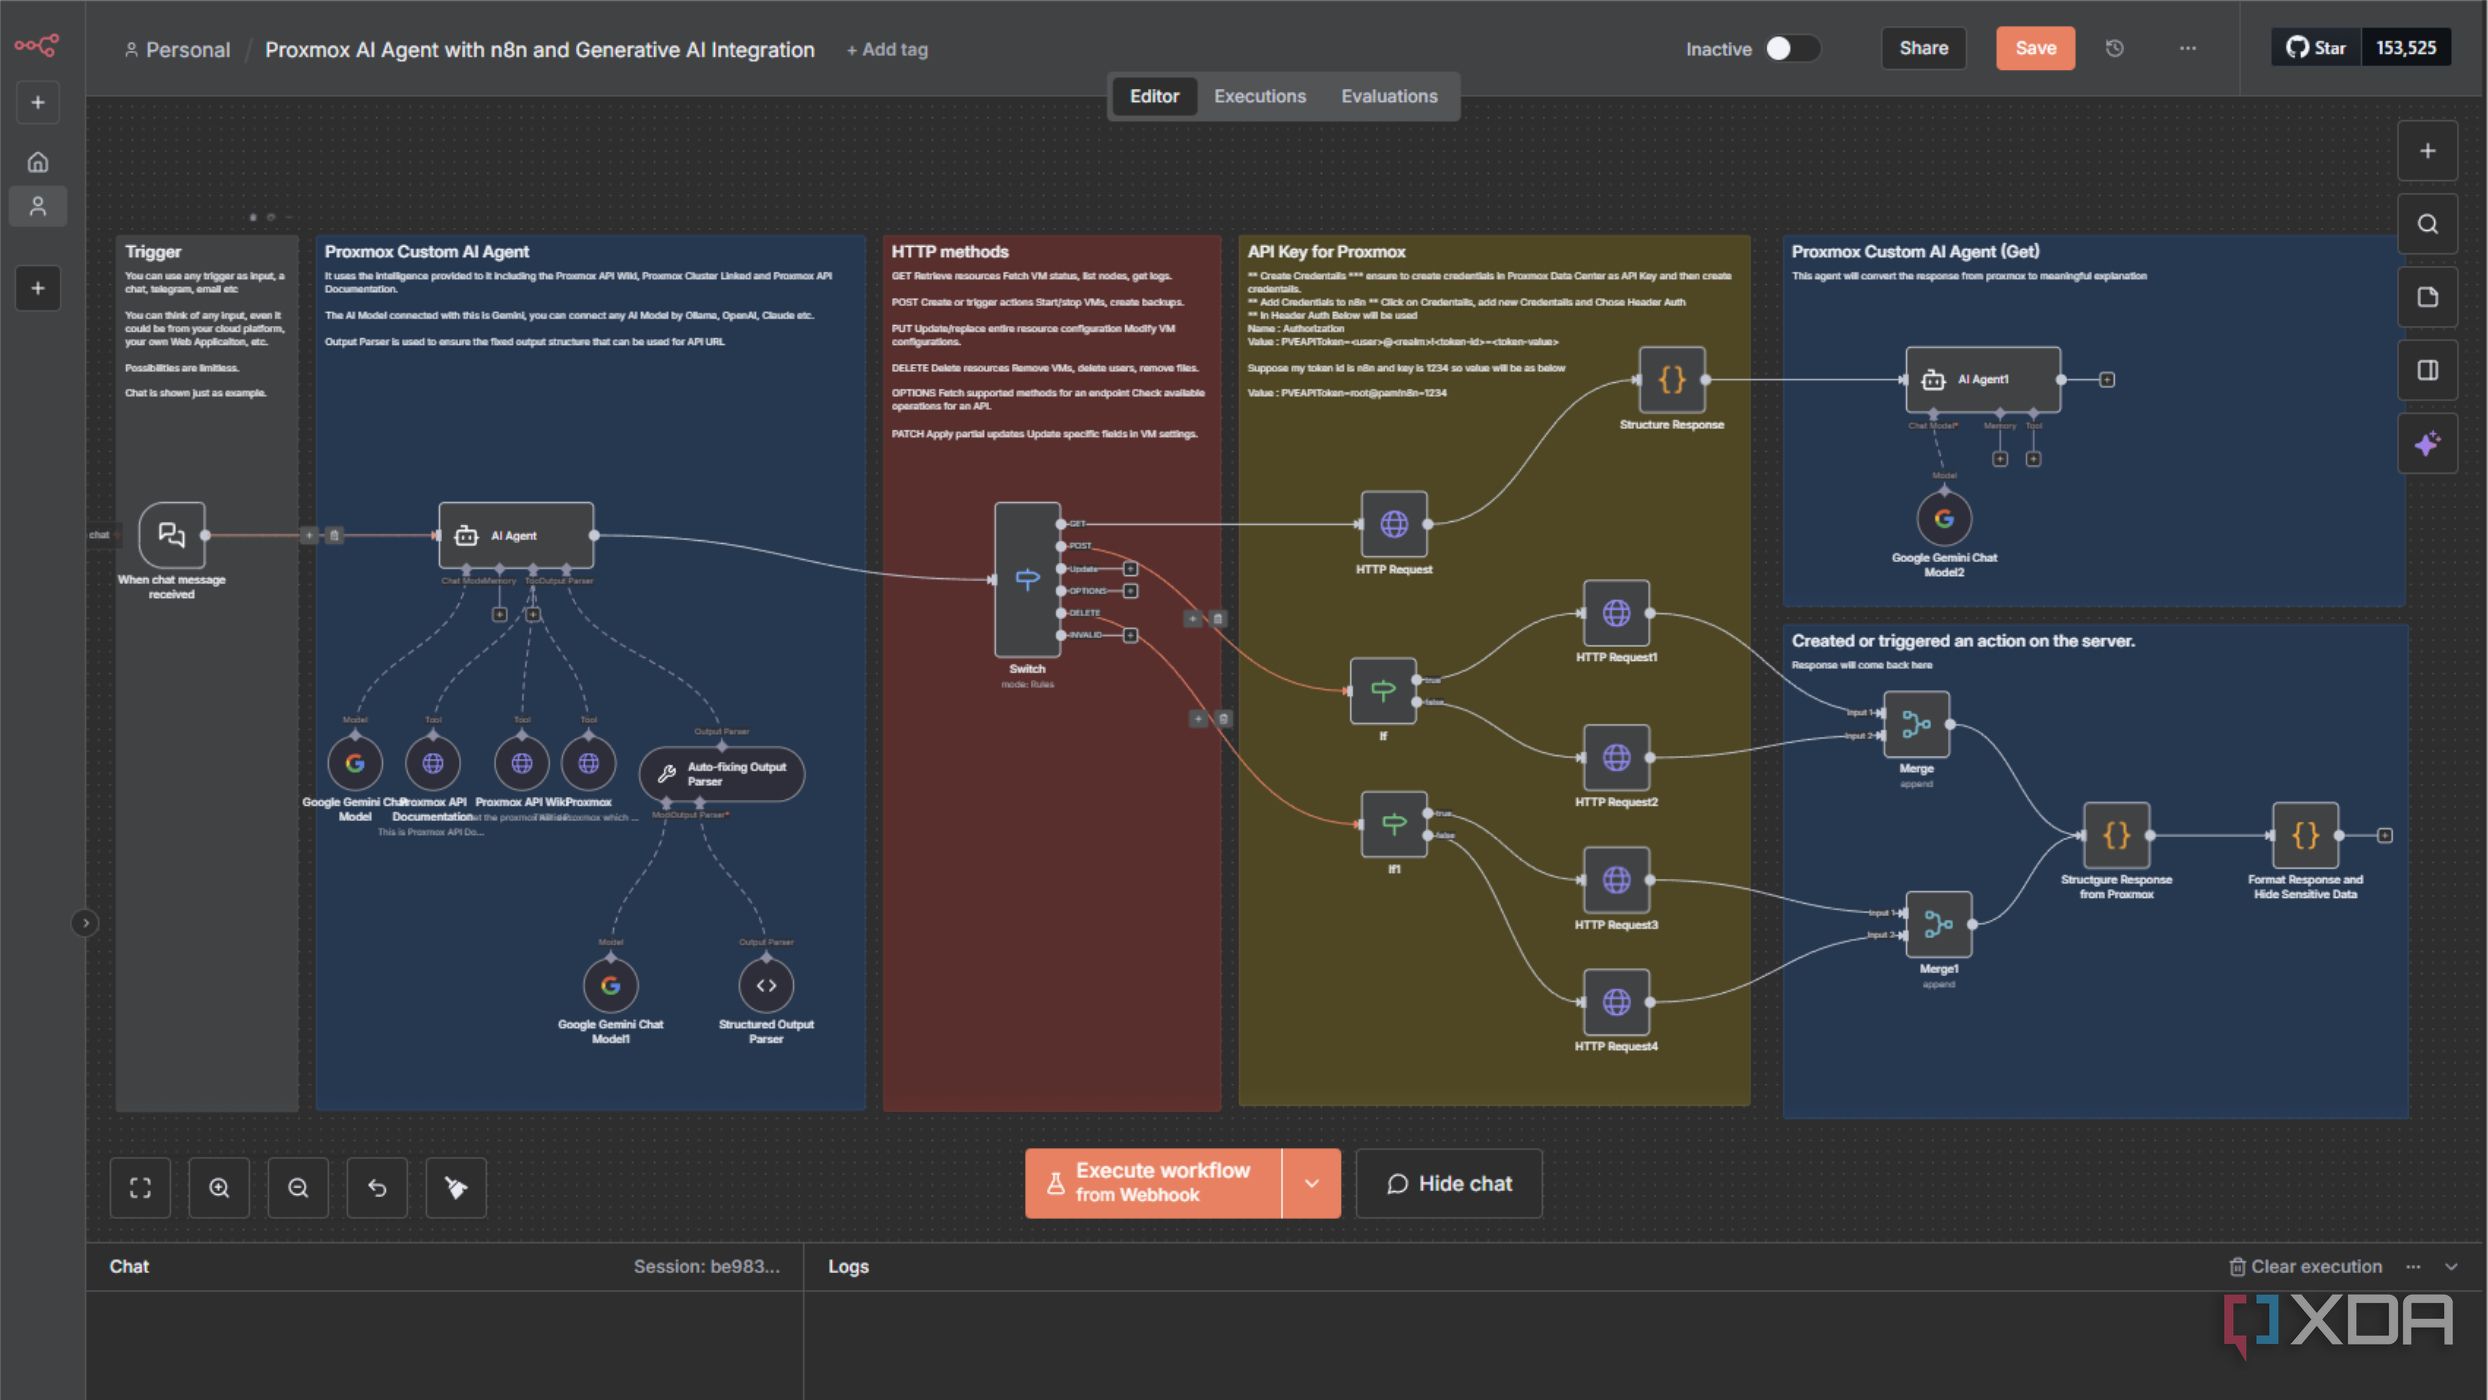This screenshot has height=1400, width=2488.
Task: Select the HTTP Request4 node
Action: (x=1616, y=1002)
